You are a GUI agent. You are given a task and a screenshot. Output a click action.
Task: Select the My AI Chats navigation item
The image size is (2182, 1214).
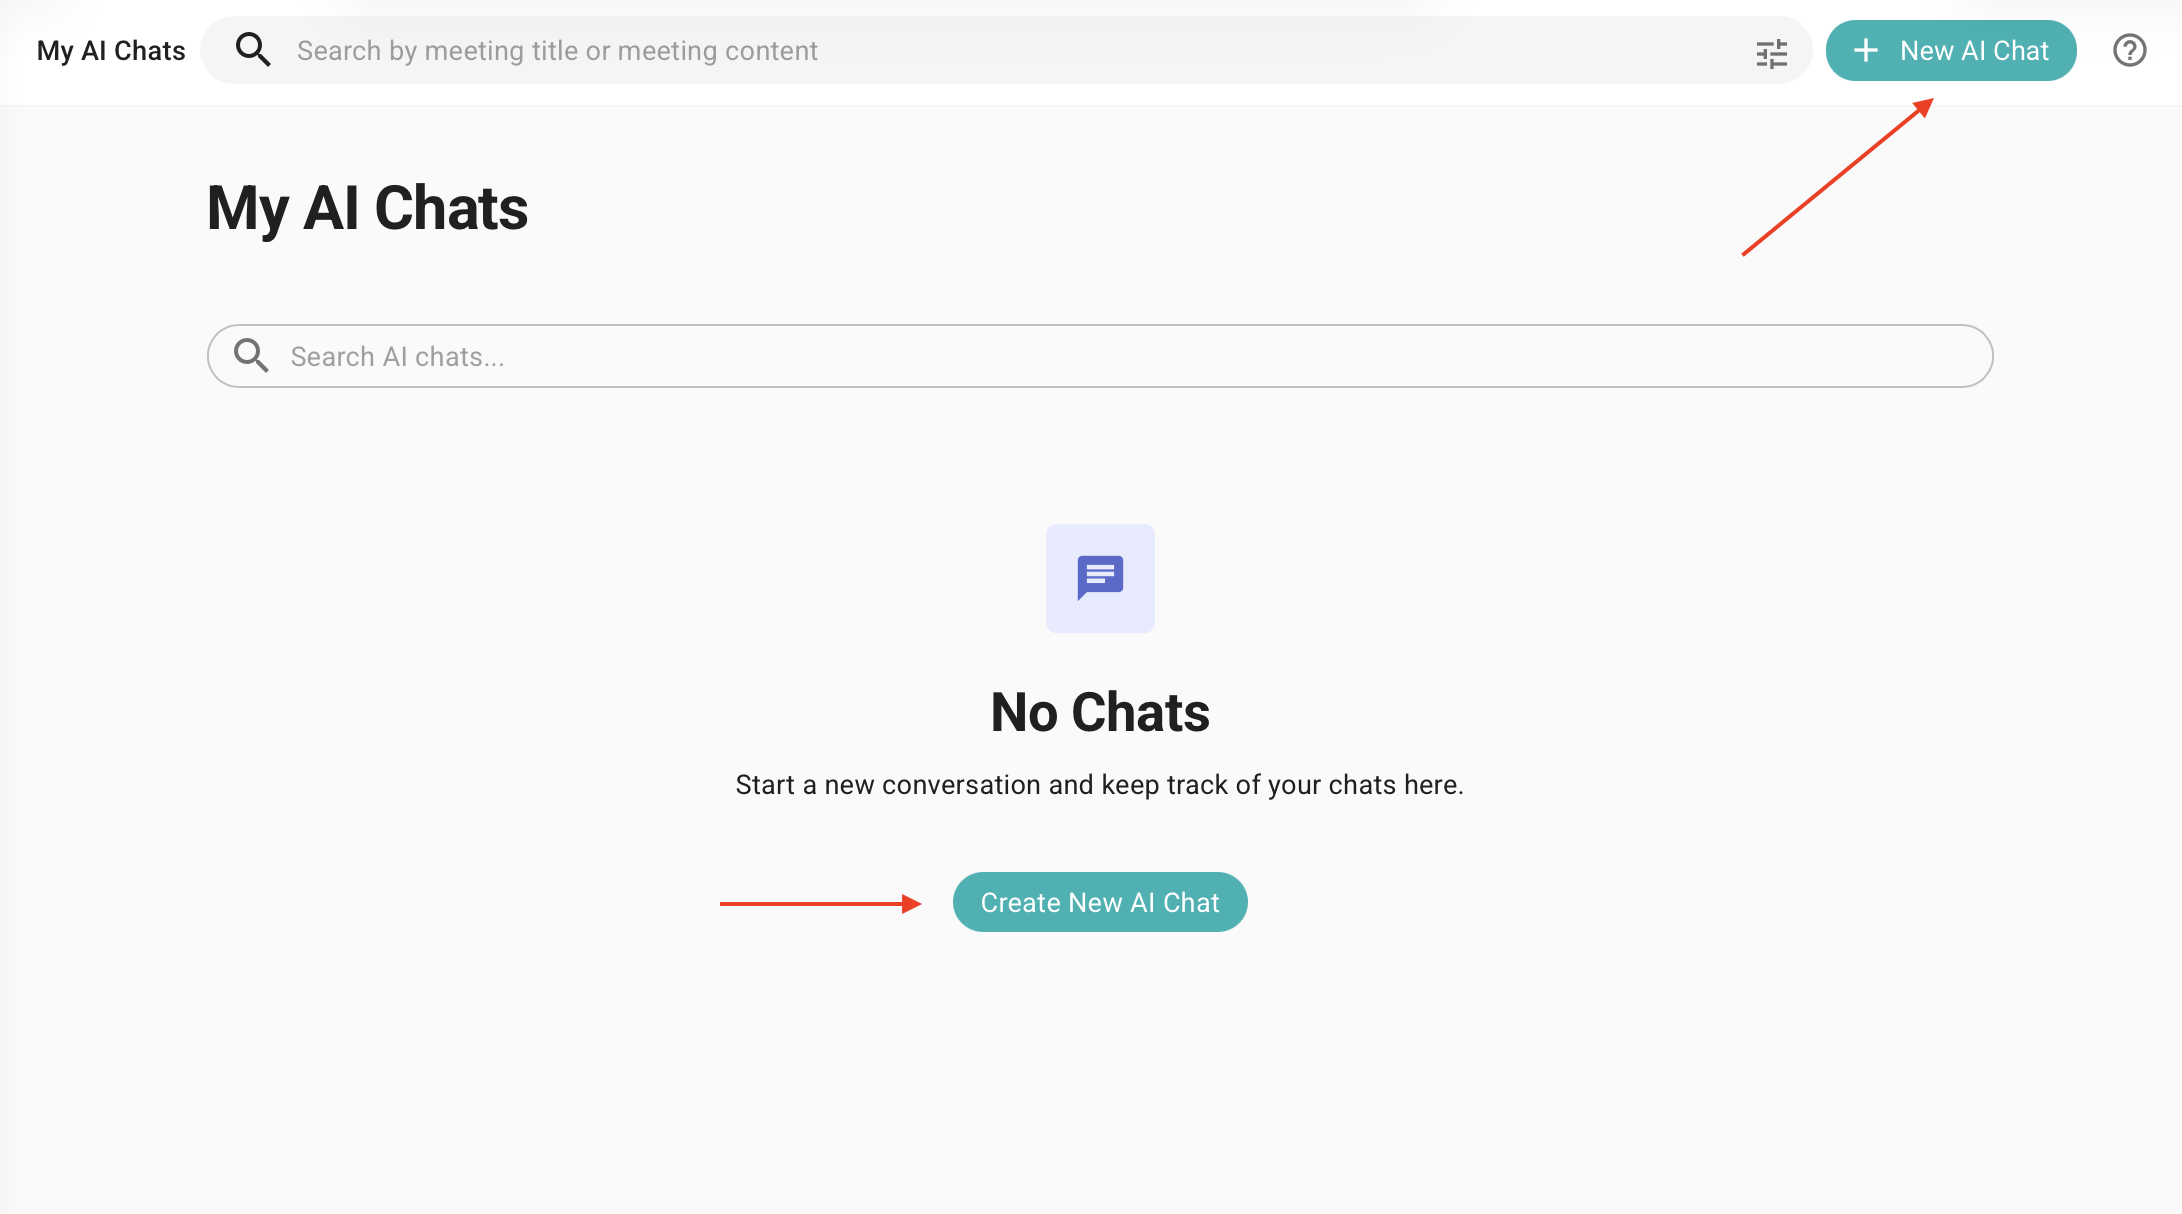tap(110, 49)
